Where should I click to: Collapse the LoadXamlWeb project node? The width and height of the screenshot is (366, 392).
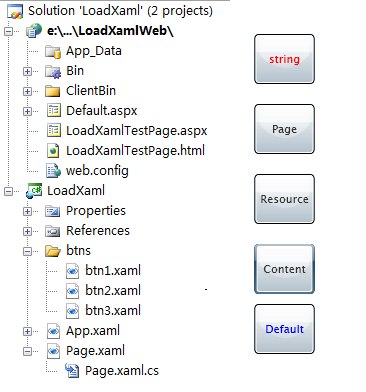point(8,31)
